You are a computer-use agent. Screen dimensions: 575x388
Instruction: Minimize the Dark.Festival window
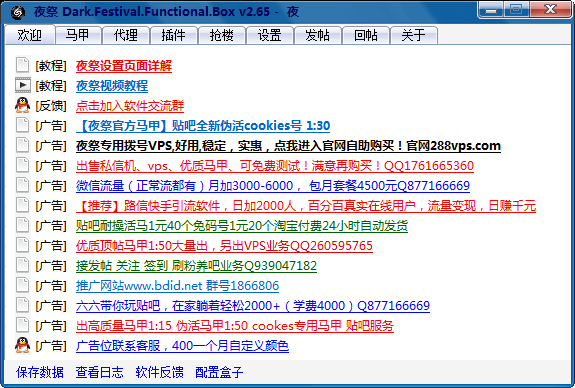coord(491,10)
